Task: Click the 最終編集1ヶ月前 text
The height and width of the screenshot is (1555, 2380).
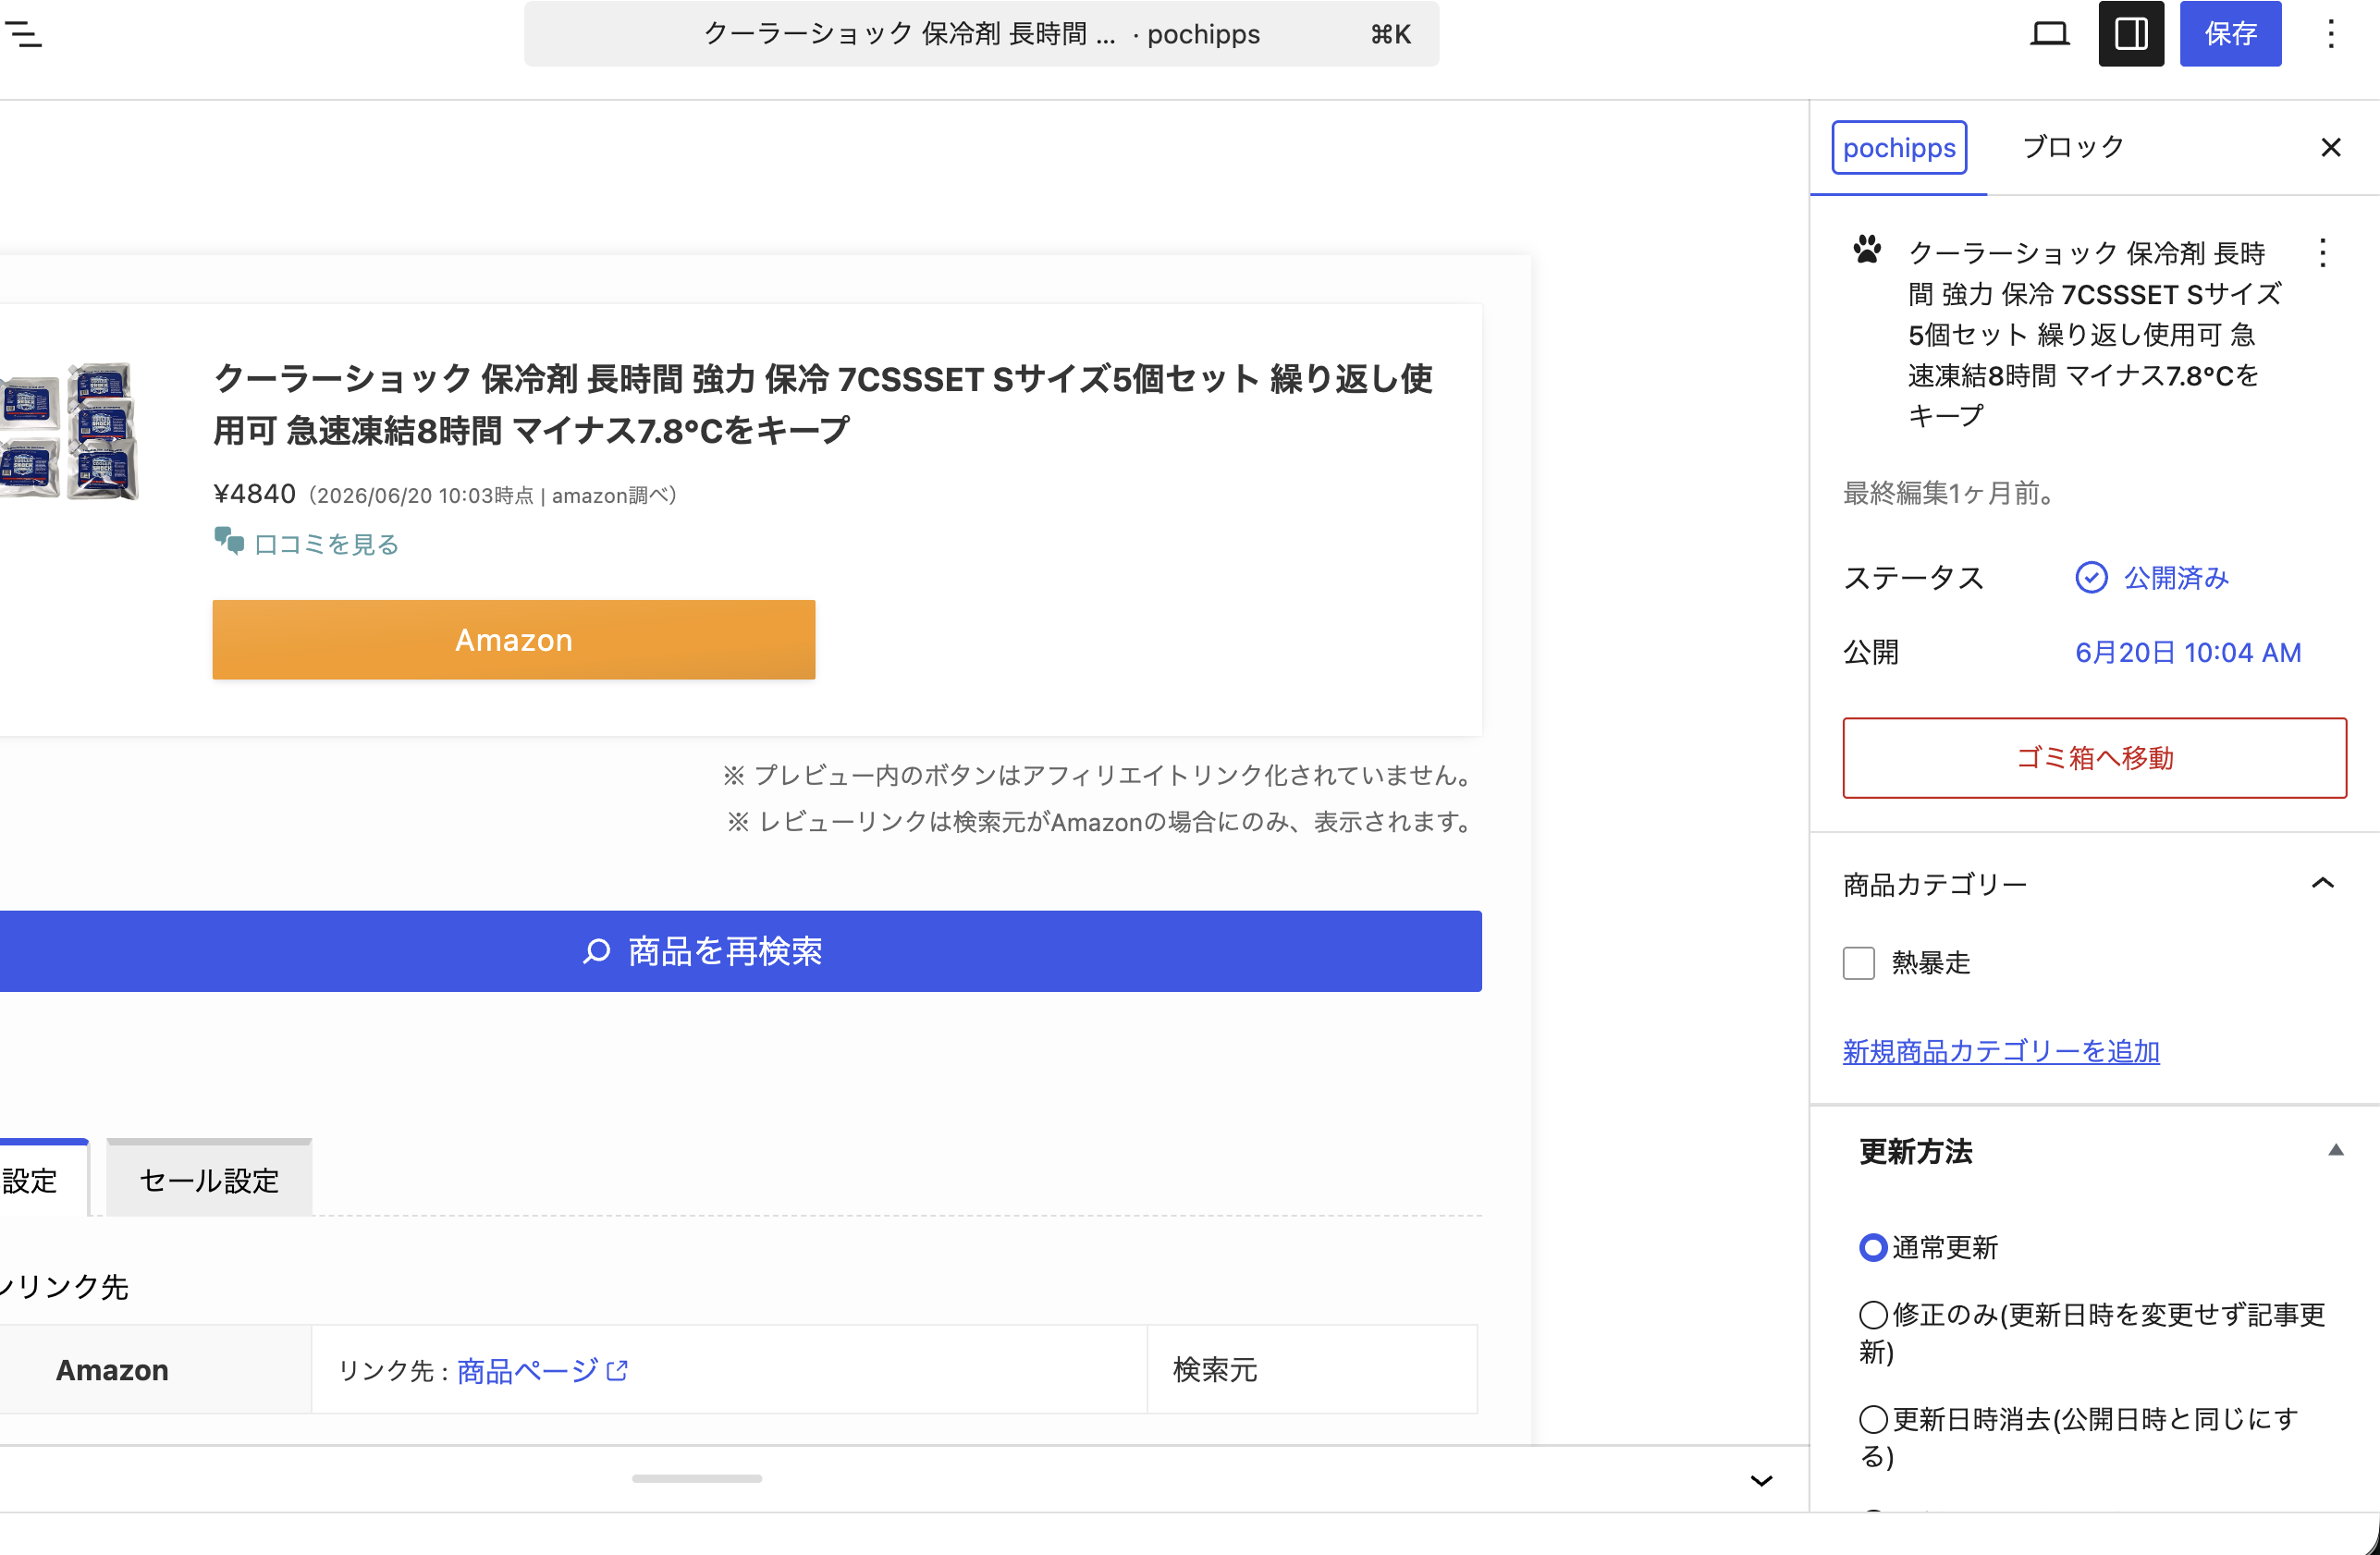Action: click(x=1948, y=493)
